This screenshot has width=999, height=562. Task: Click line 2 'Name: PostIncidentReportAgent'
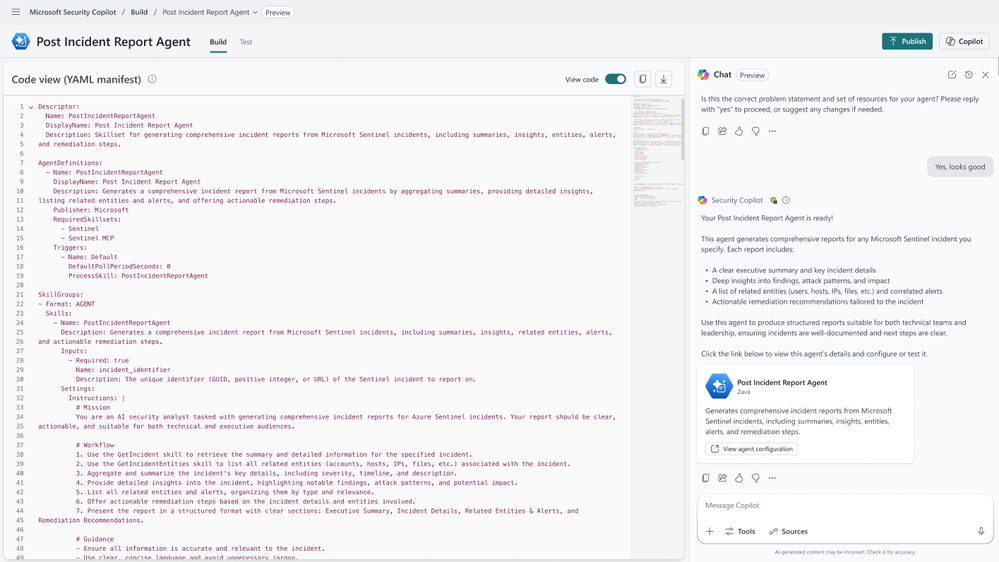100,116
